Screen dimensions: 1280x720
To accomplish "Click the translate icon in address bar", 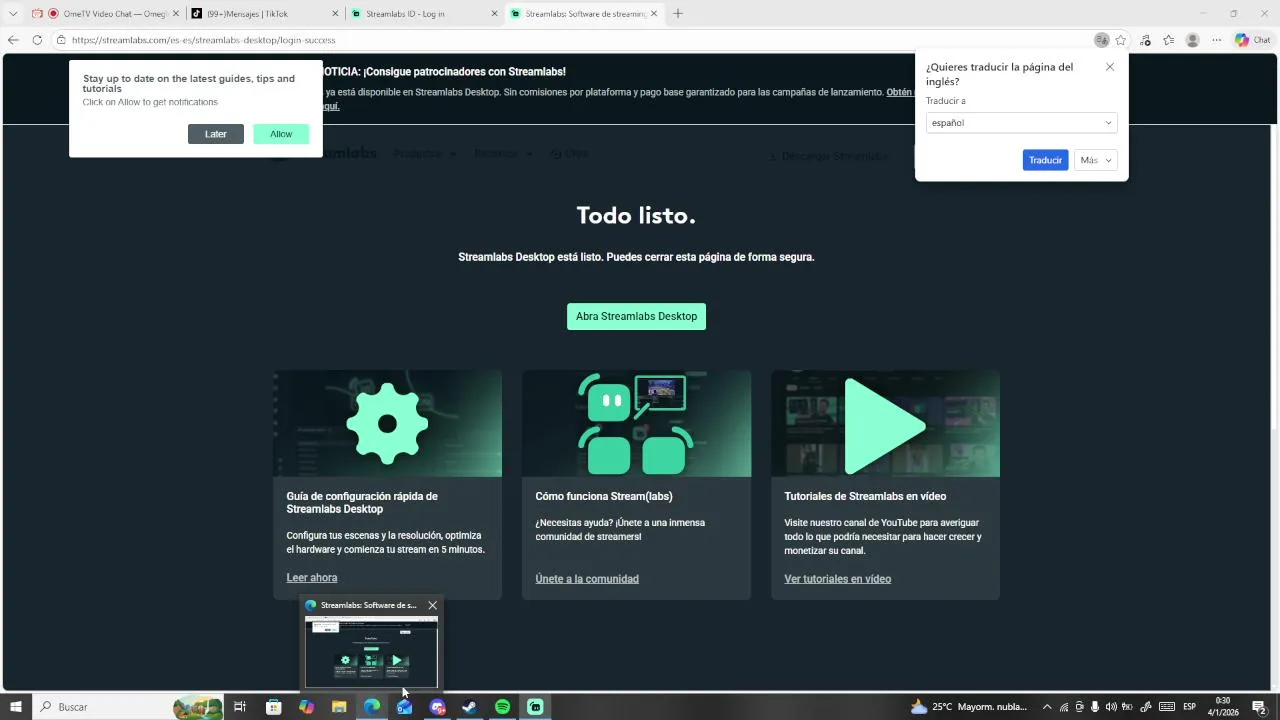I will [1101, 40].
